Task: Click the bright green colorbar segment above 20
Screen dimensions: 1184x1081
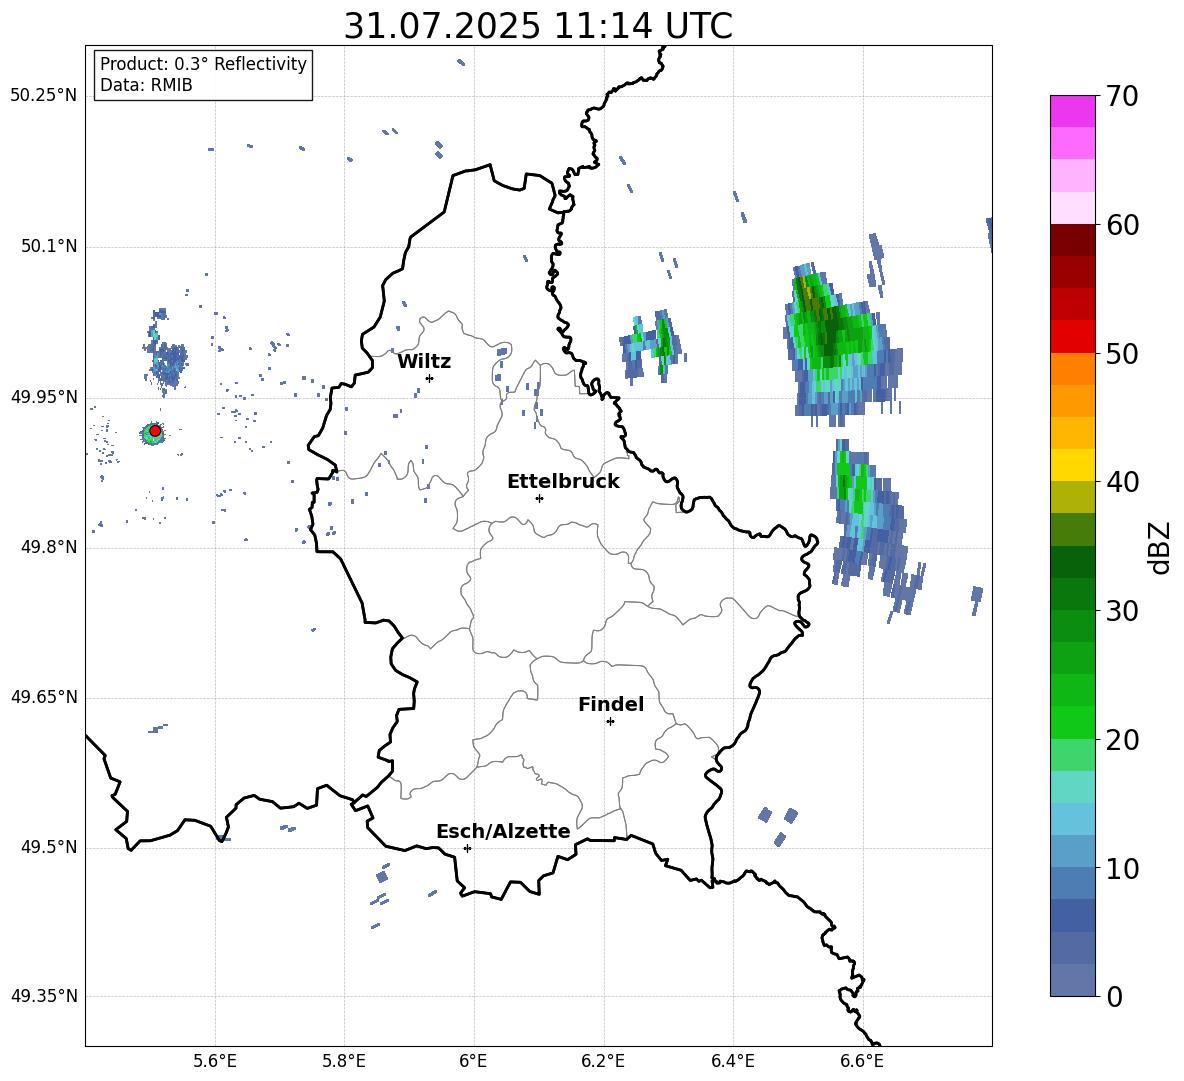Action: click(1073, 722)
